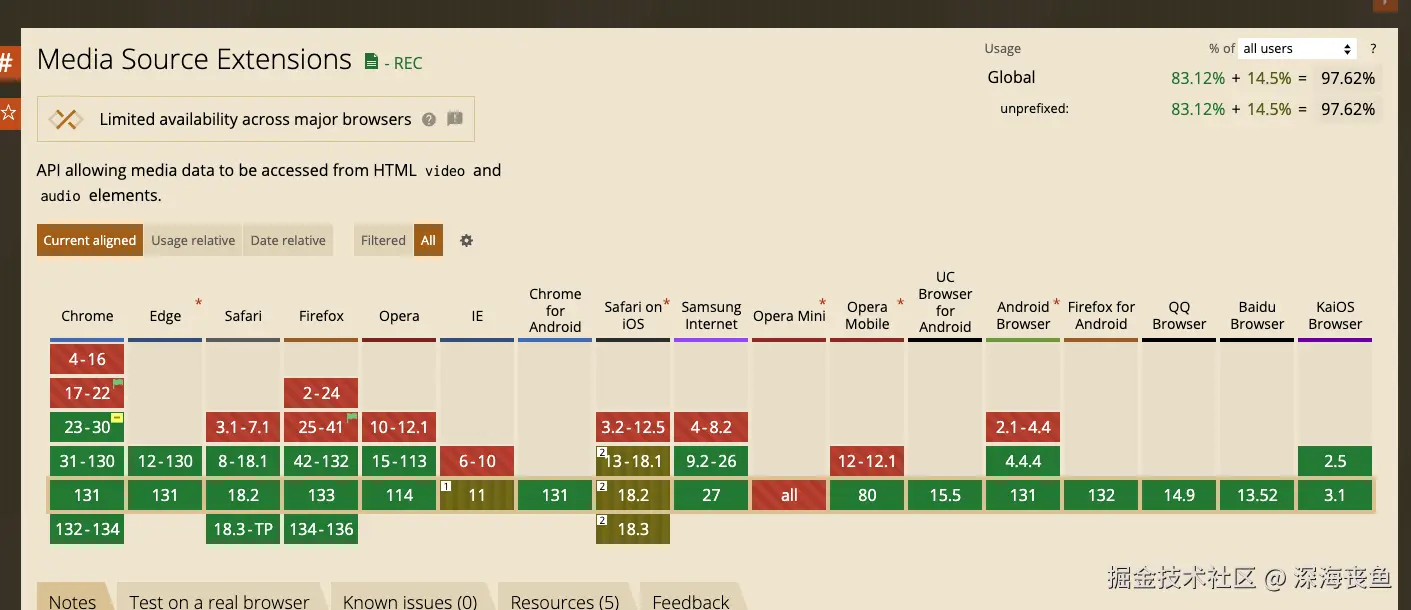
Task: Open the REC specification document icon
Action: 371,62
